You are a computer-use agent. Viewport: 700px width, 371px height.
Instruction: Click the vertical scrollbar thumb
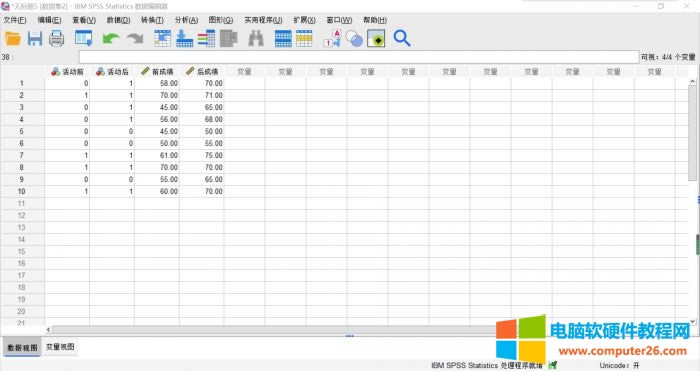point(692,133)
